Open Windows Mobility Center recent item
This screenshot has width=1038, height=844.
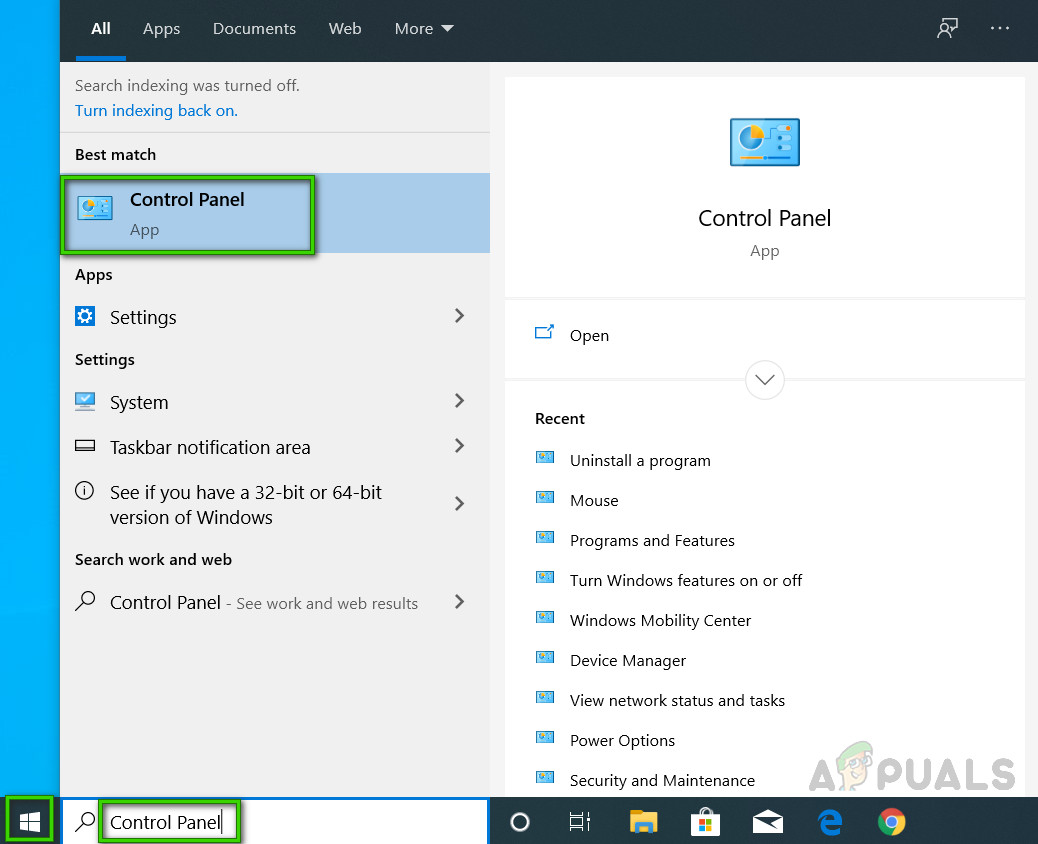pyautogui.click(x=660, y=620)
